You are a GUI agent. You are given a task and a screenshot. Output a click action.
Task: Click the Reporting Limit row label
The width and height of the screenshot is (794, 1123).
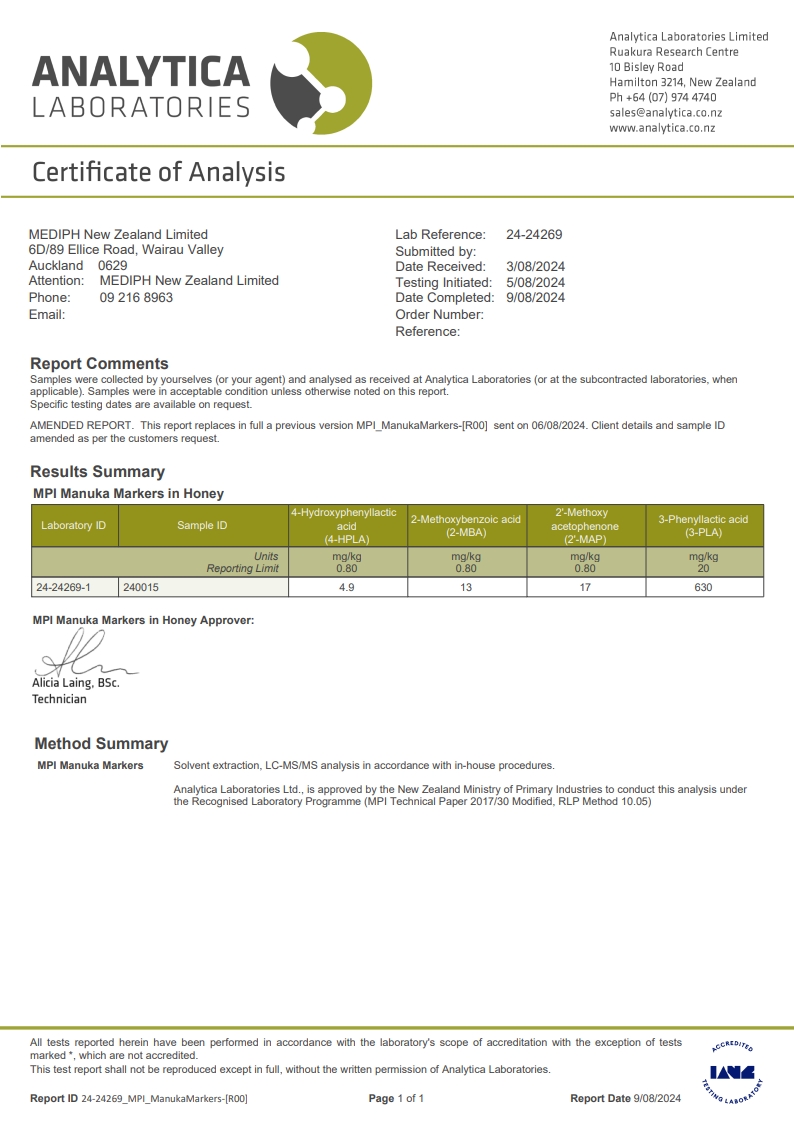242,569
